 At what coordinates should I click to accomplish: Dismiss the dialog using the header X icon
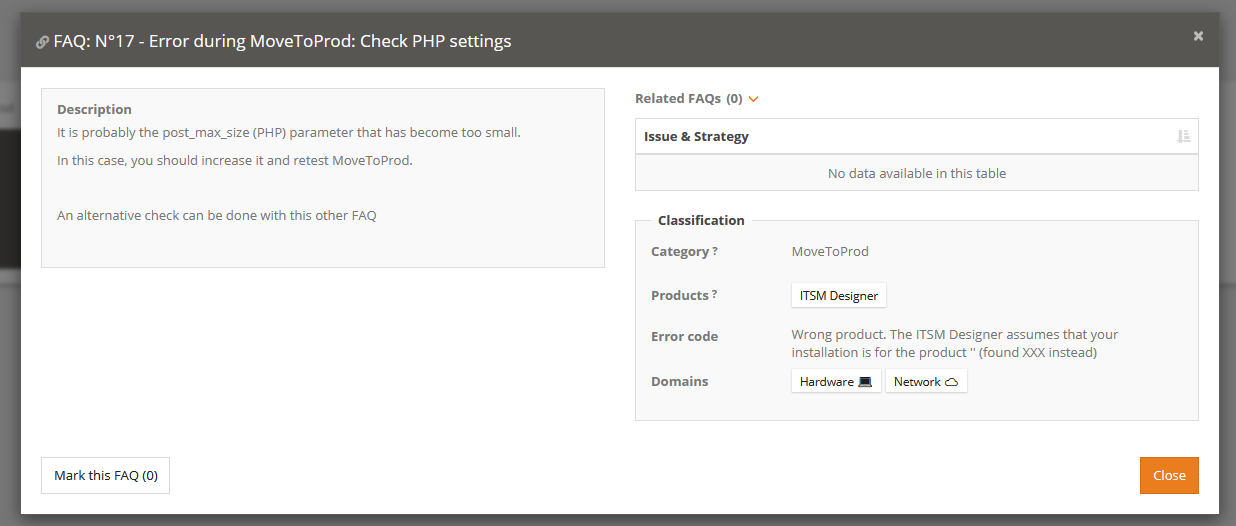(x=1198, y=36)
